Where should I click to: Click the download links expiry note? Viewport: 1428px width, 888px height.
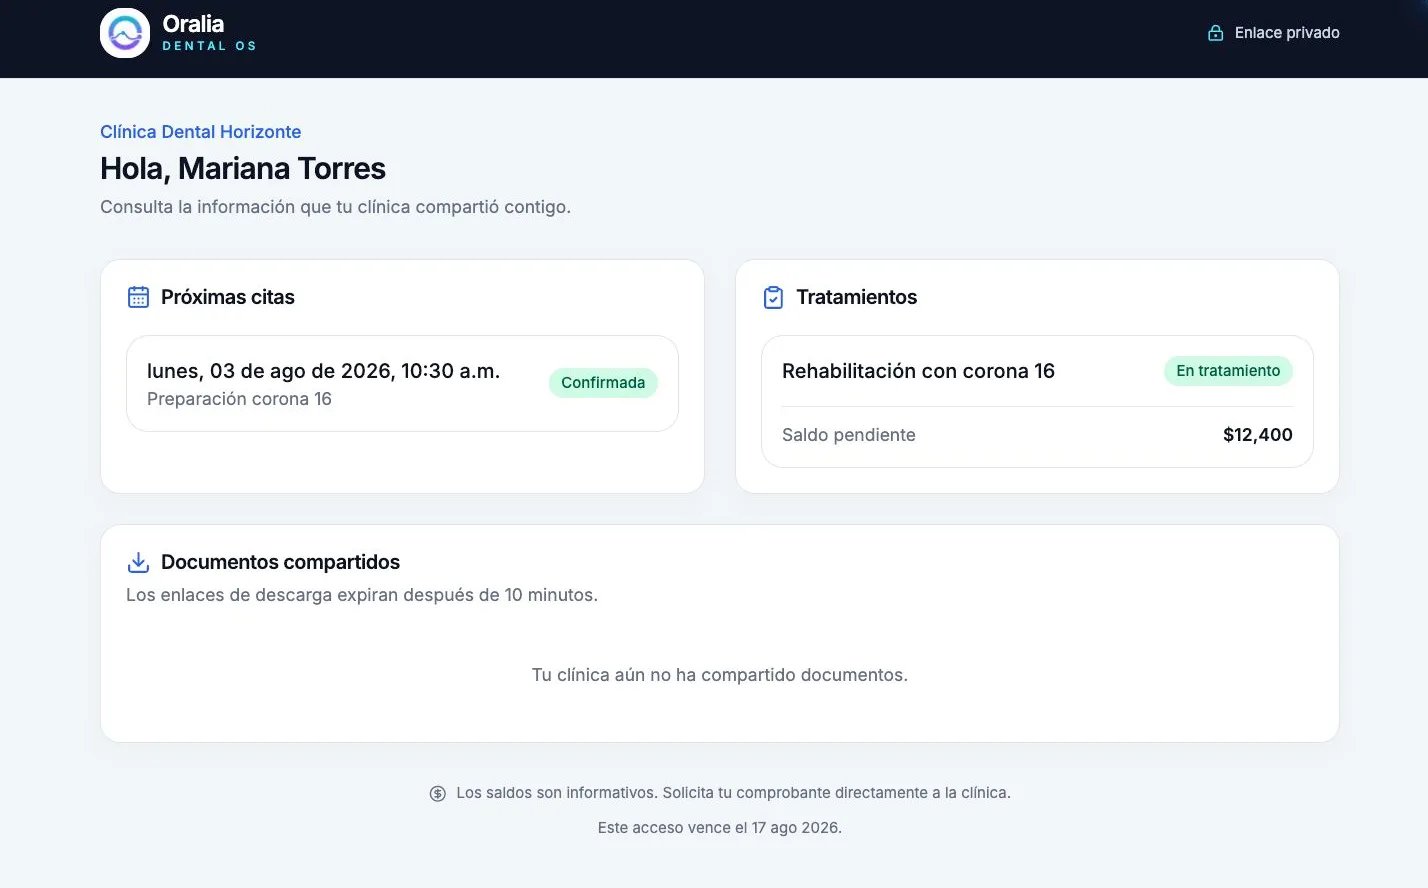tap(362, 595)
